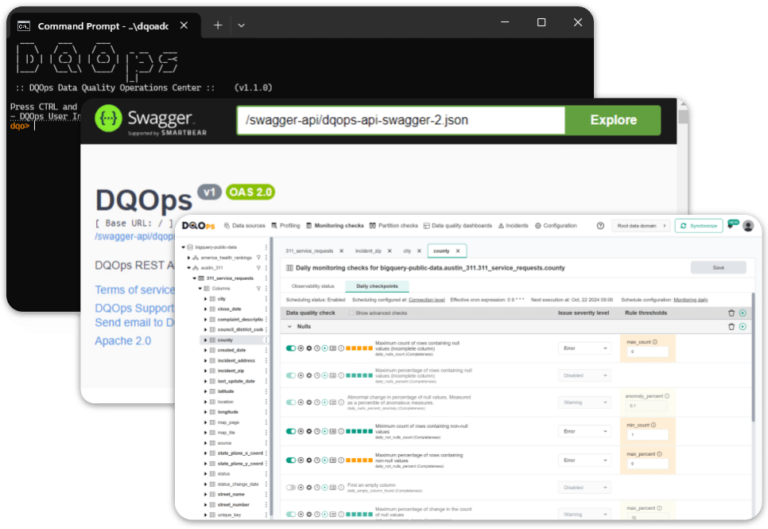Toggle the minimum non-null count check switch
Screen dimensions: 768x529
[x=291, y=432]
